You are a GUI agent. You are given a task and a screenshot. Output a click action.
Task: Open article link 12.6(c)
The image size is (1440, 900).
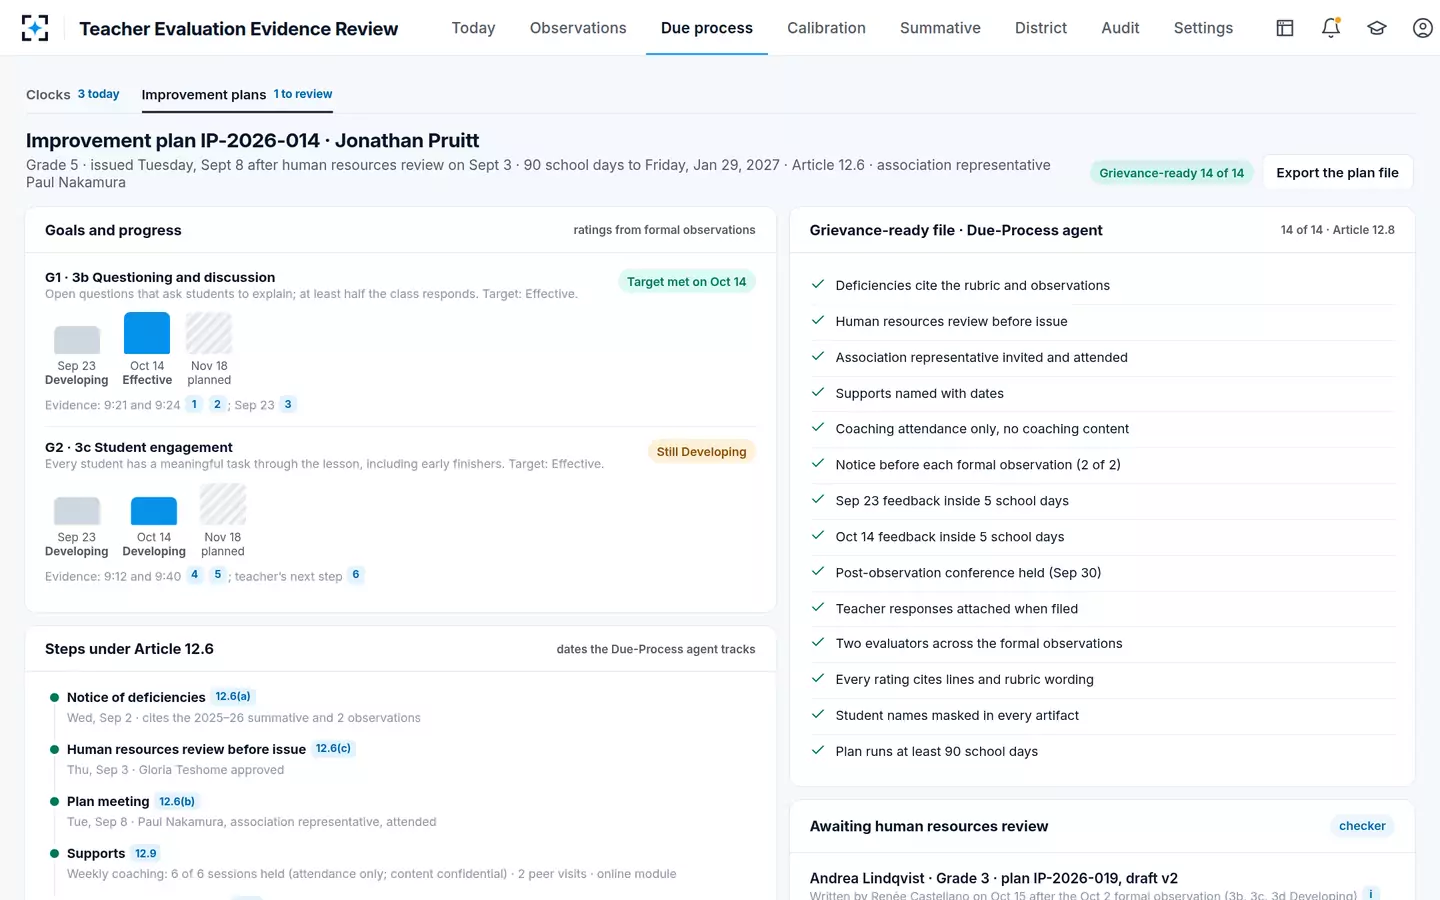(333, 748)
